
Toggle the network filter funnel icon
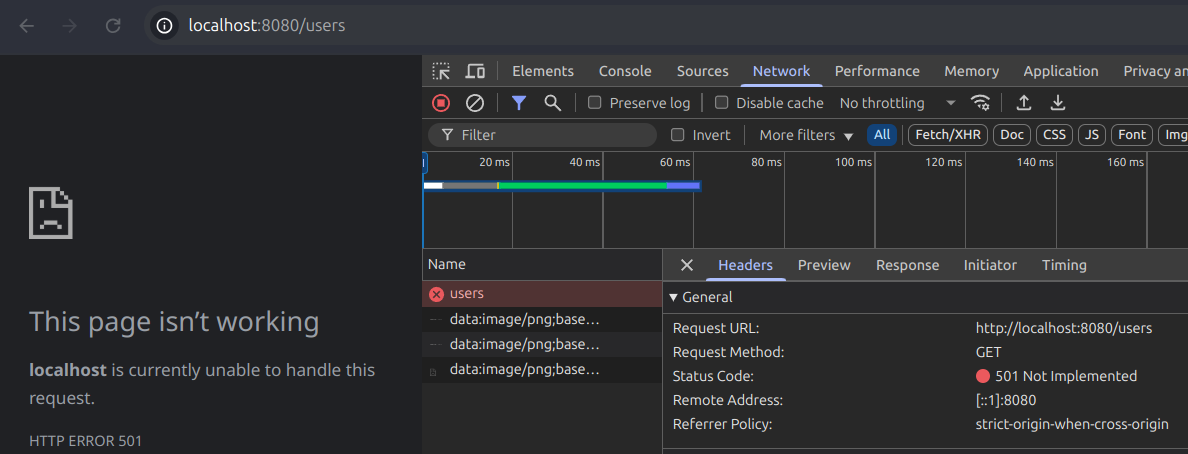coord(518,103)
